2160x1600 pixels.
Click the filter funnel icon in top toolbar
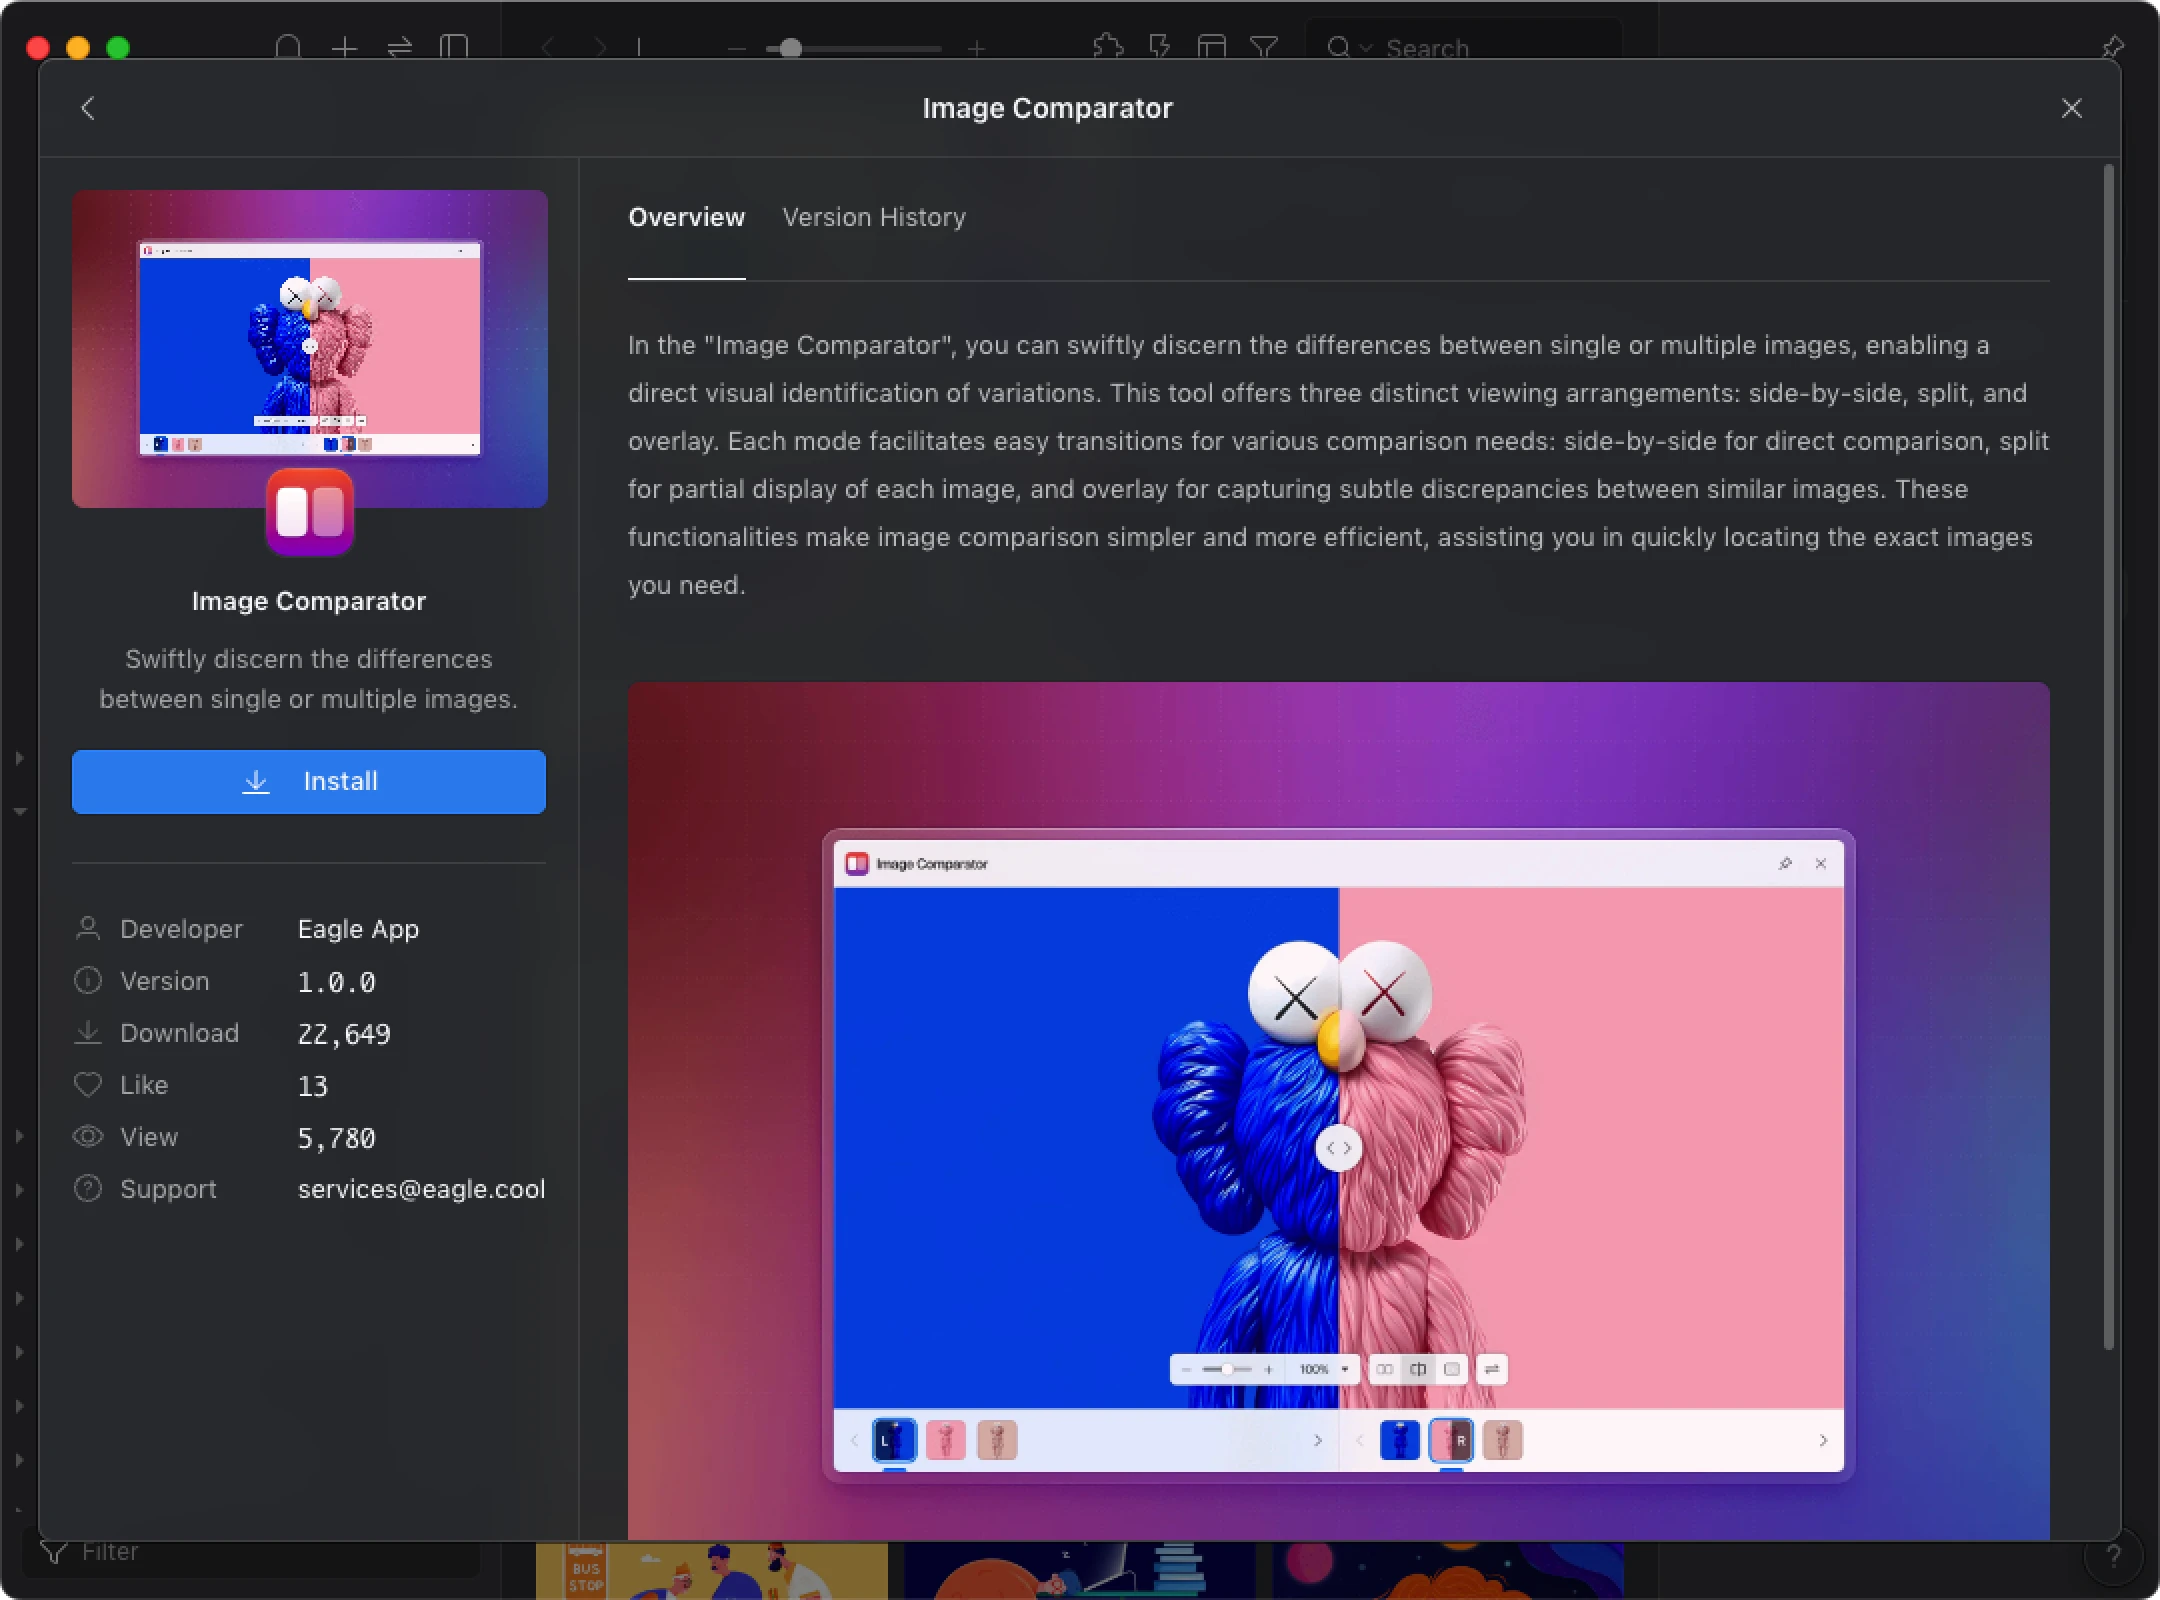1264,46
